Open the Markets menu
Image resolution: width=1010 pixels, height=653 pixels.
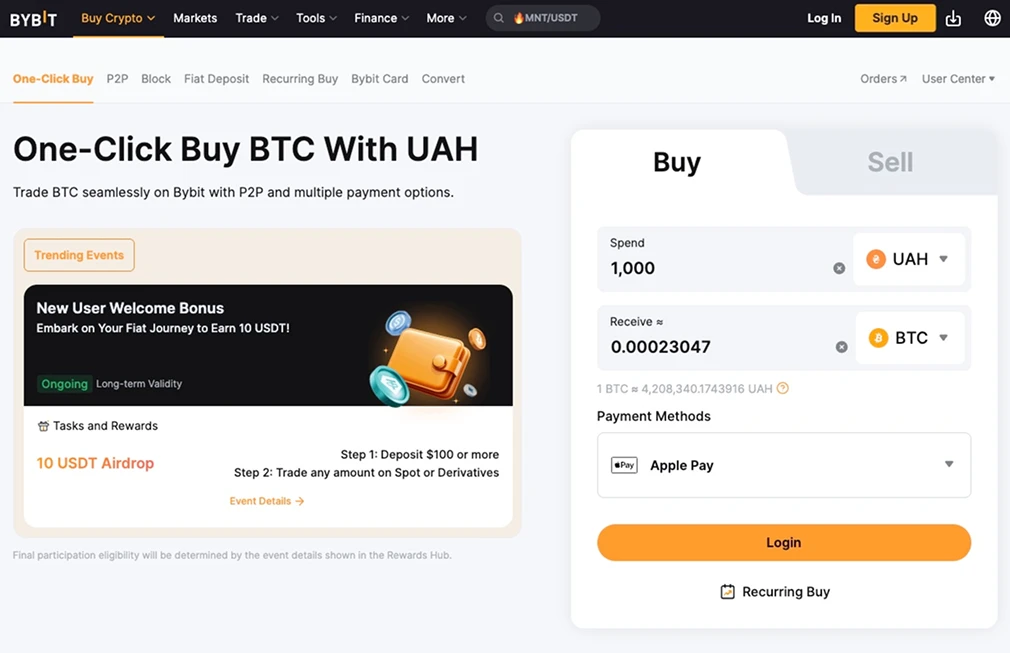pyautogui.click(x=195, y=17)
